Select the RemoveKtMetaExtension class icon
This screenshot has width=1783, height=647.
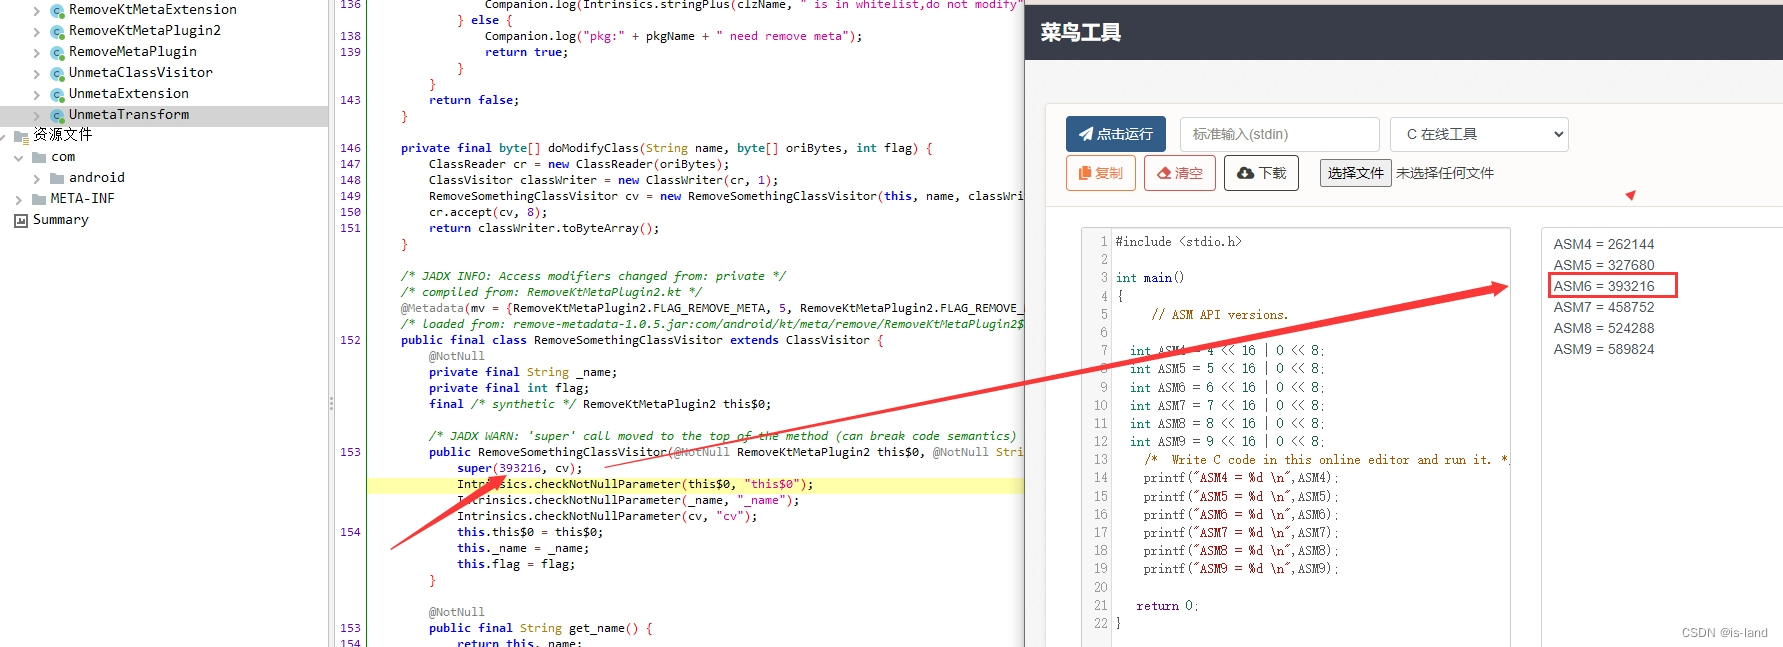[57, 10]
